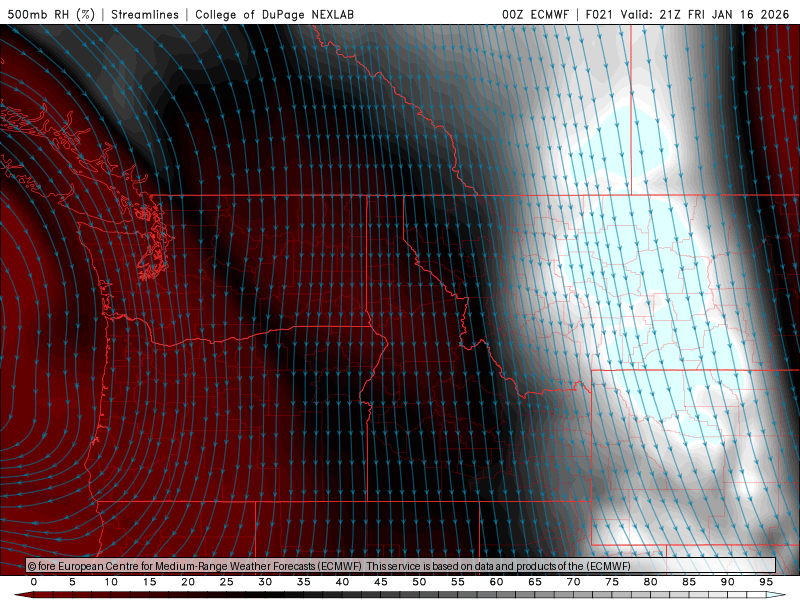Screen dimensions: 800x600
Task: Select the '50' percent scale label
Action: click(x=419, y=582)
